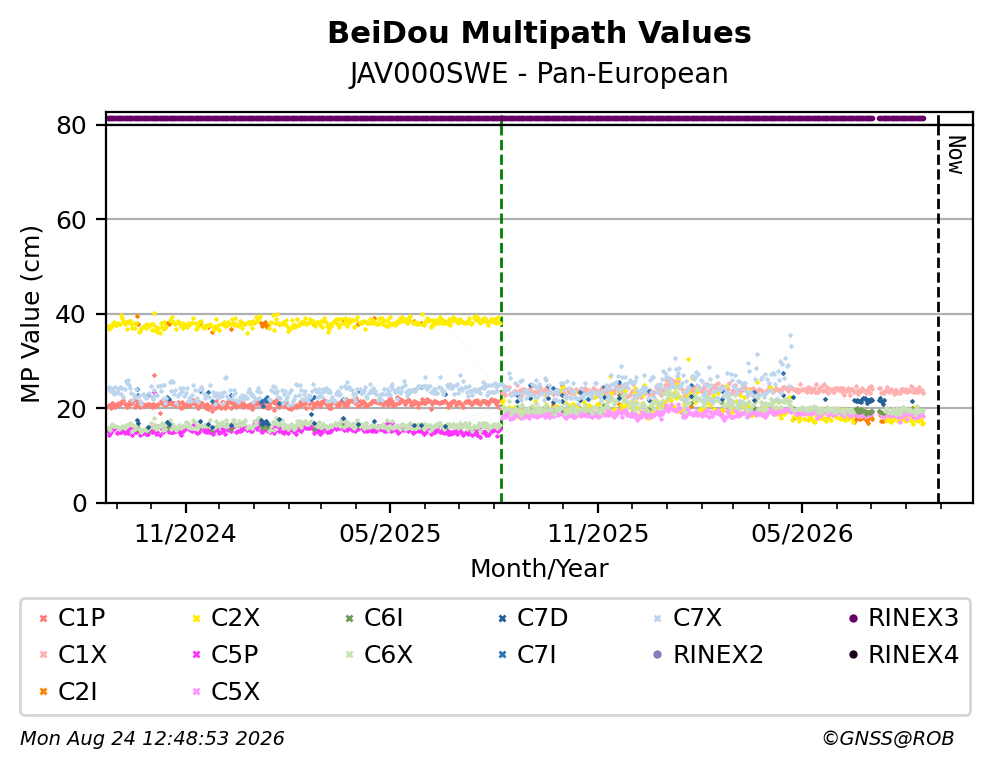Click the ©GNSS@ROB credit text

pyautogui.click(x=888, y=739)
